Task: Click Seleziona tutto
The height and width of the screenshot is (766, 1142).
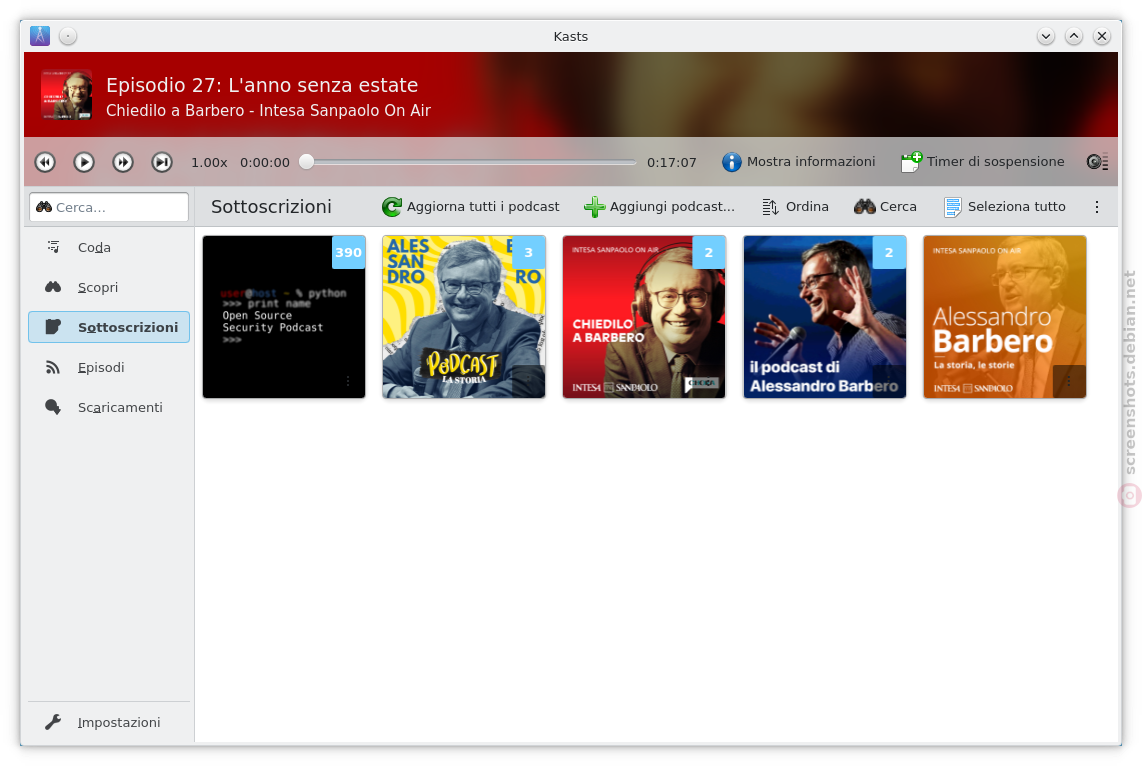Action: pyautogui.click(x=1004, y=207)
